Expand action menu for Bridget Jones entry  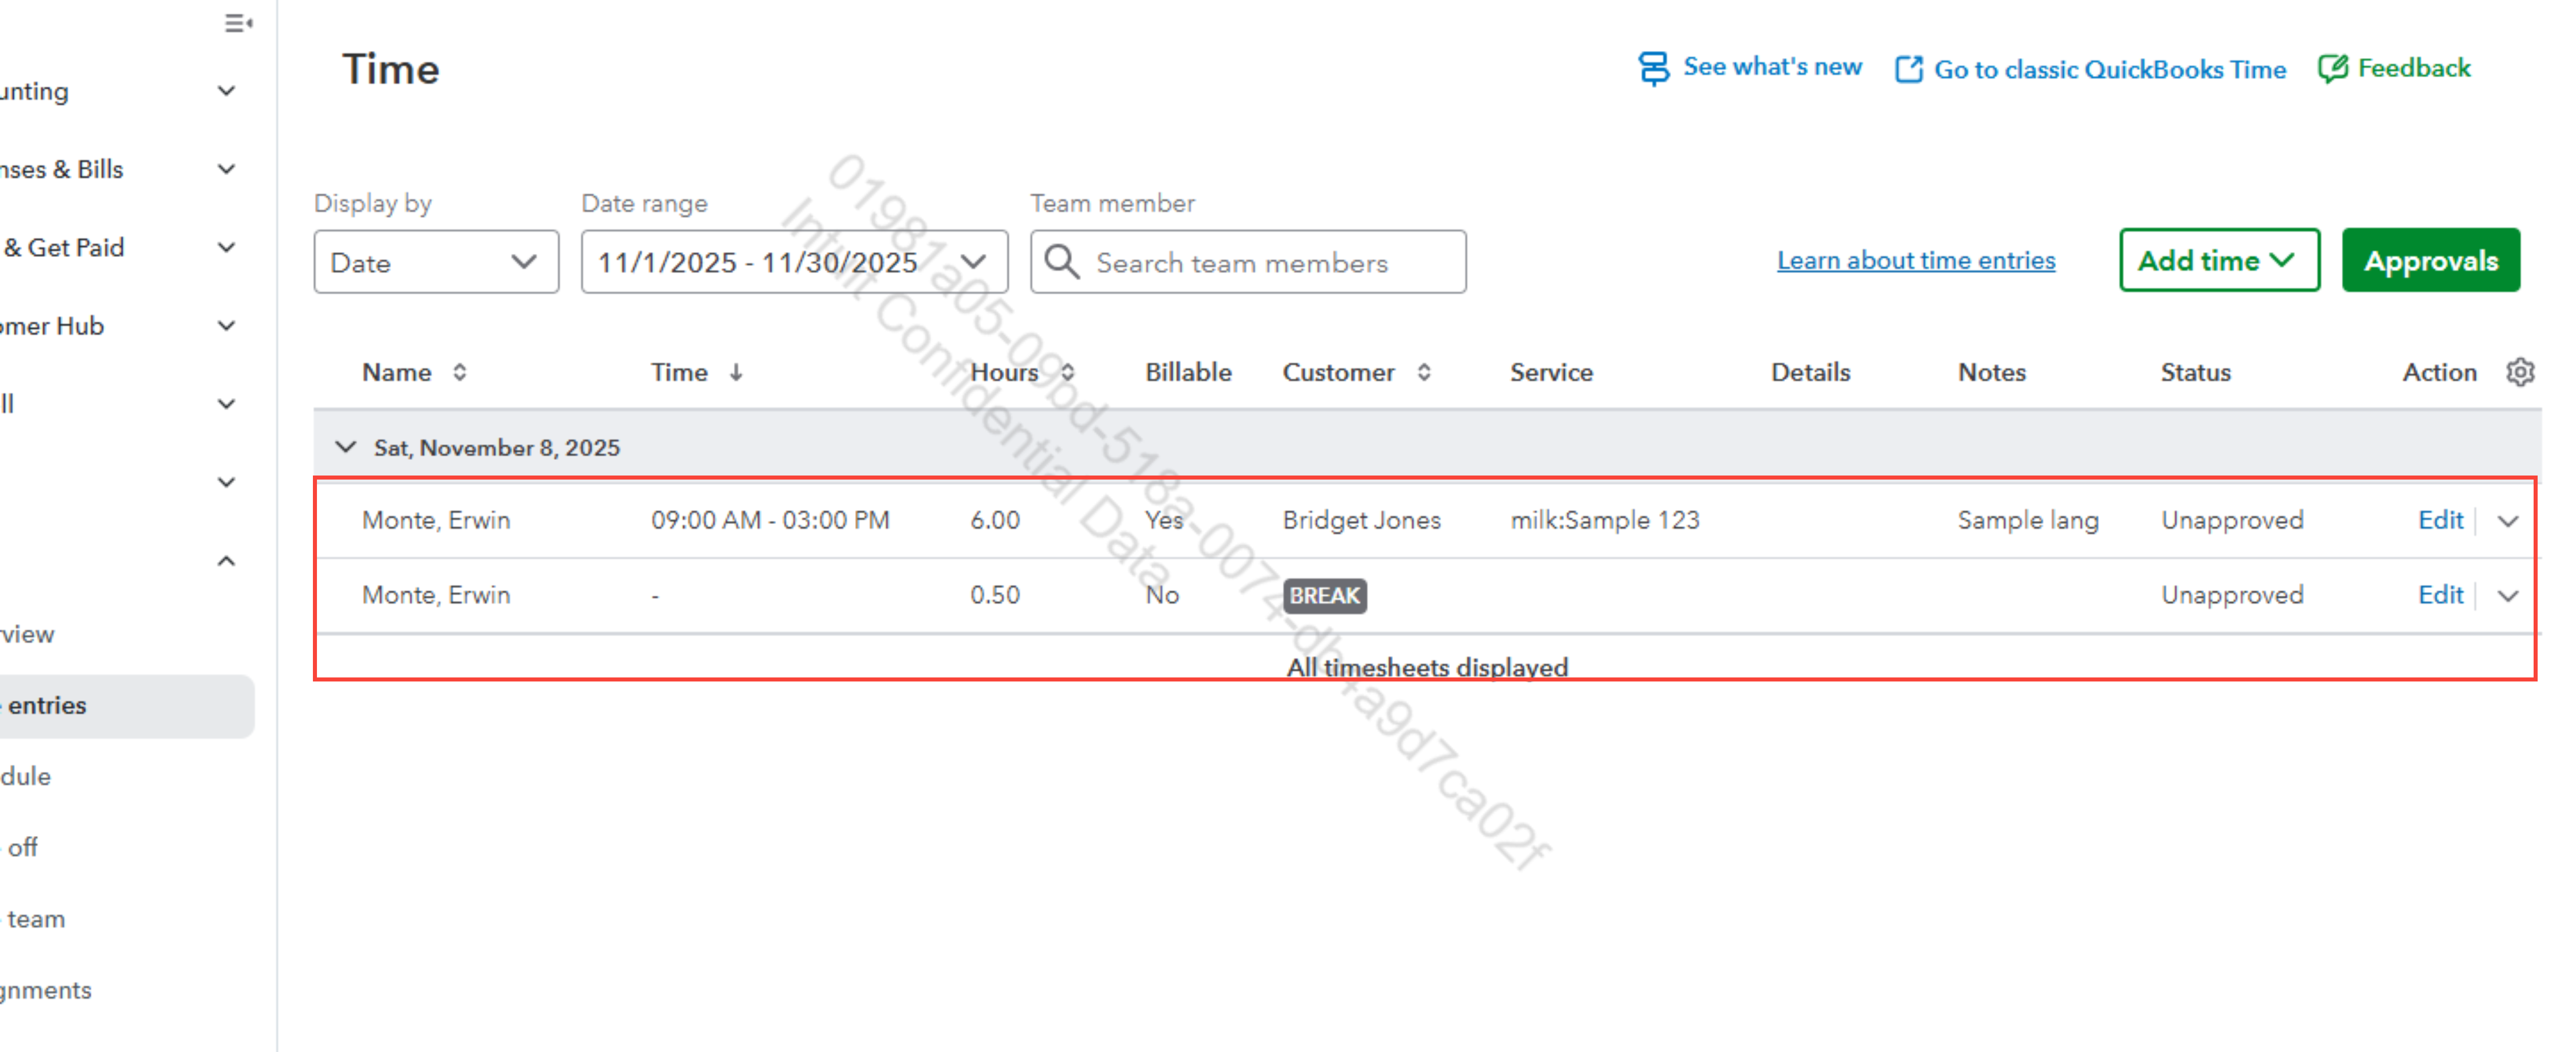point(2507,521)
